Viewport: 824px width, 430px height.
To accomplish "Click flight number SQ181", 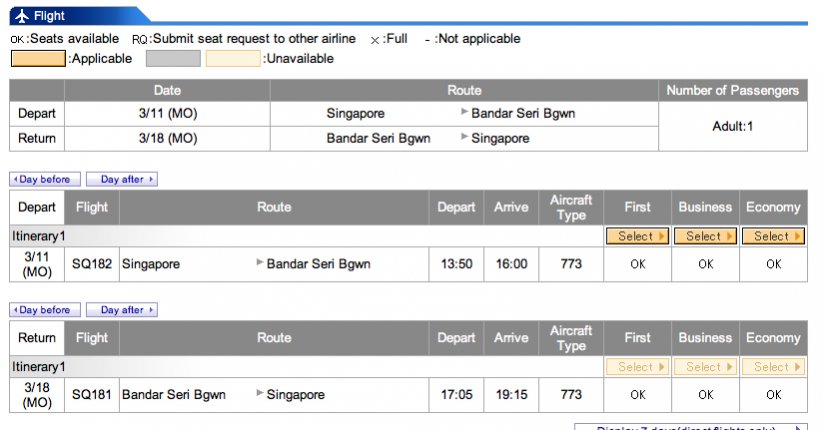I will click(x=91, y=394).
